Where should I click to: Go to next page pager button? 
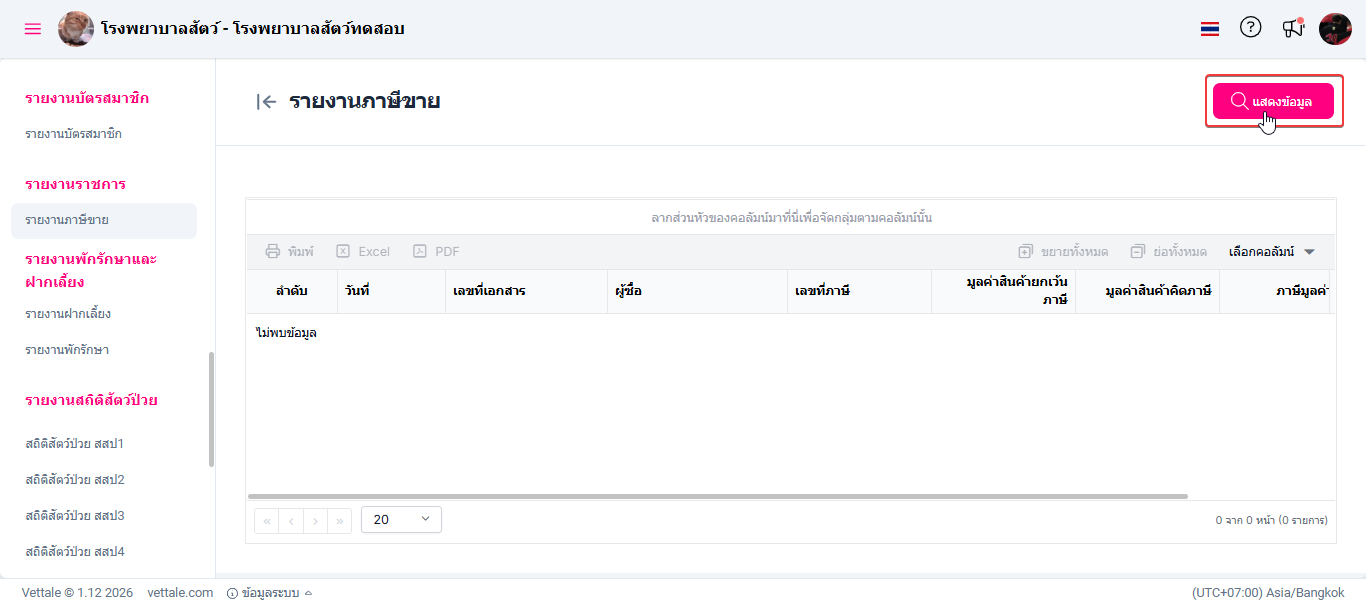[315, 520]
